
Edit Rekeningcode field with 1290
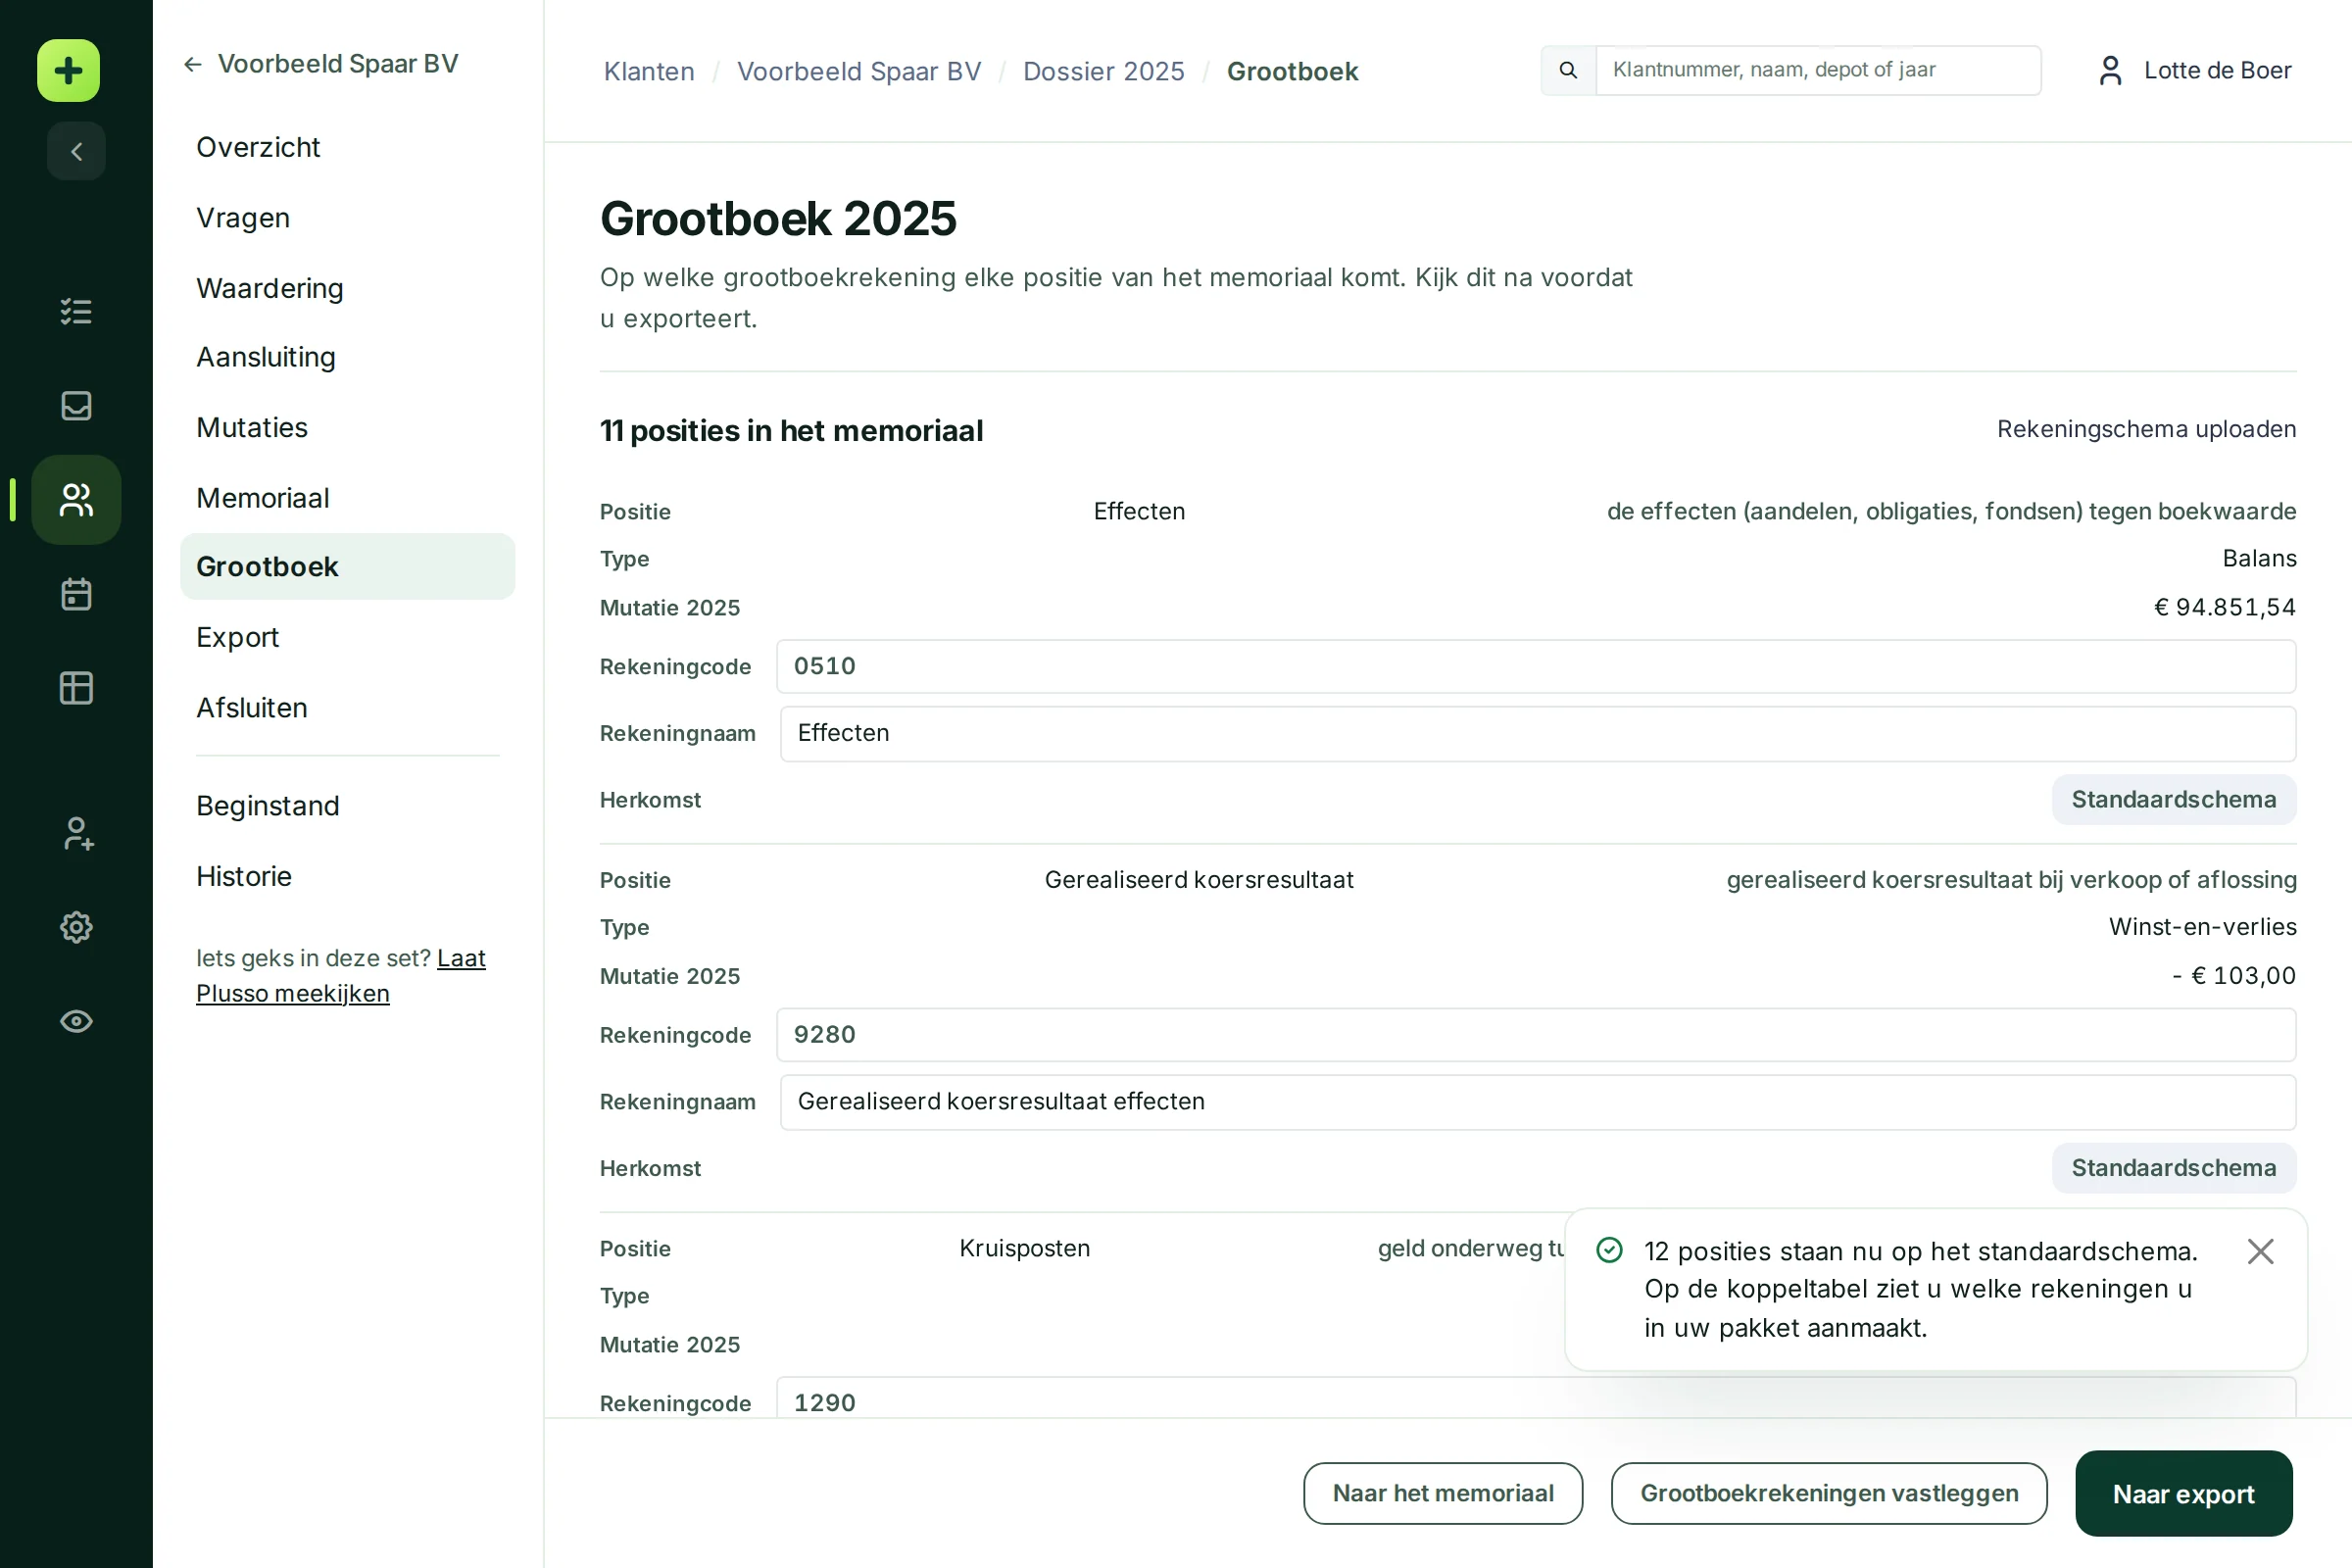click(1536, 1399)
